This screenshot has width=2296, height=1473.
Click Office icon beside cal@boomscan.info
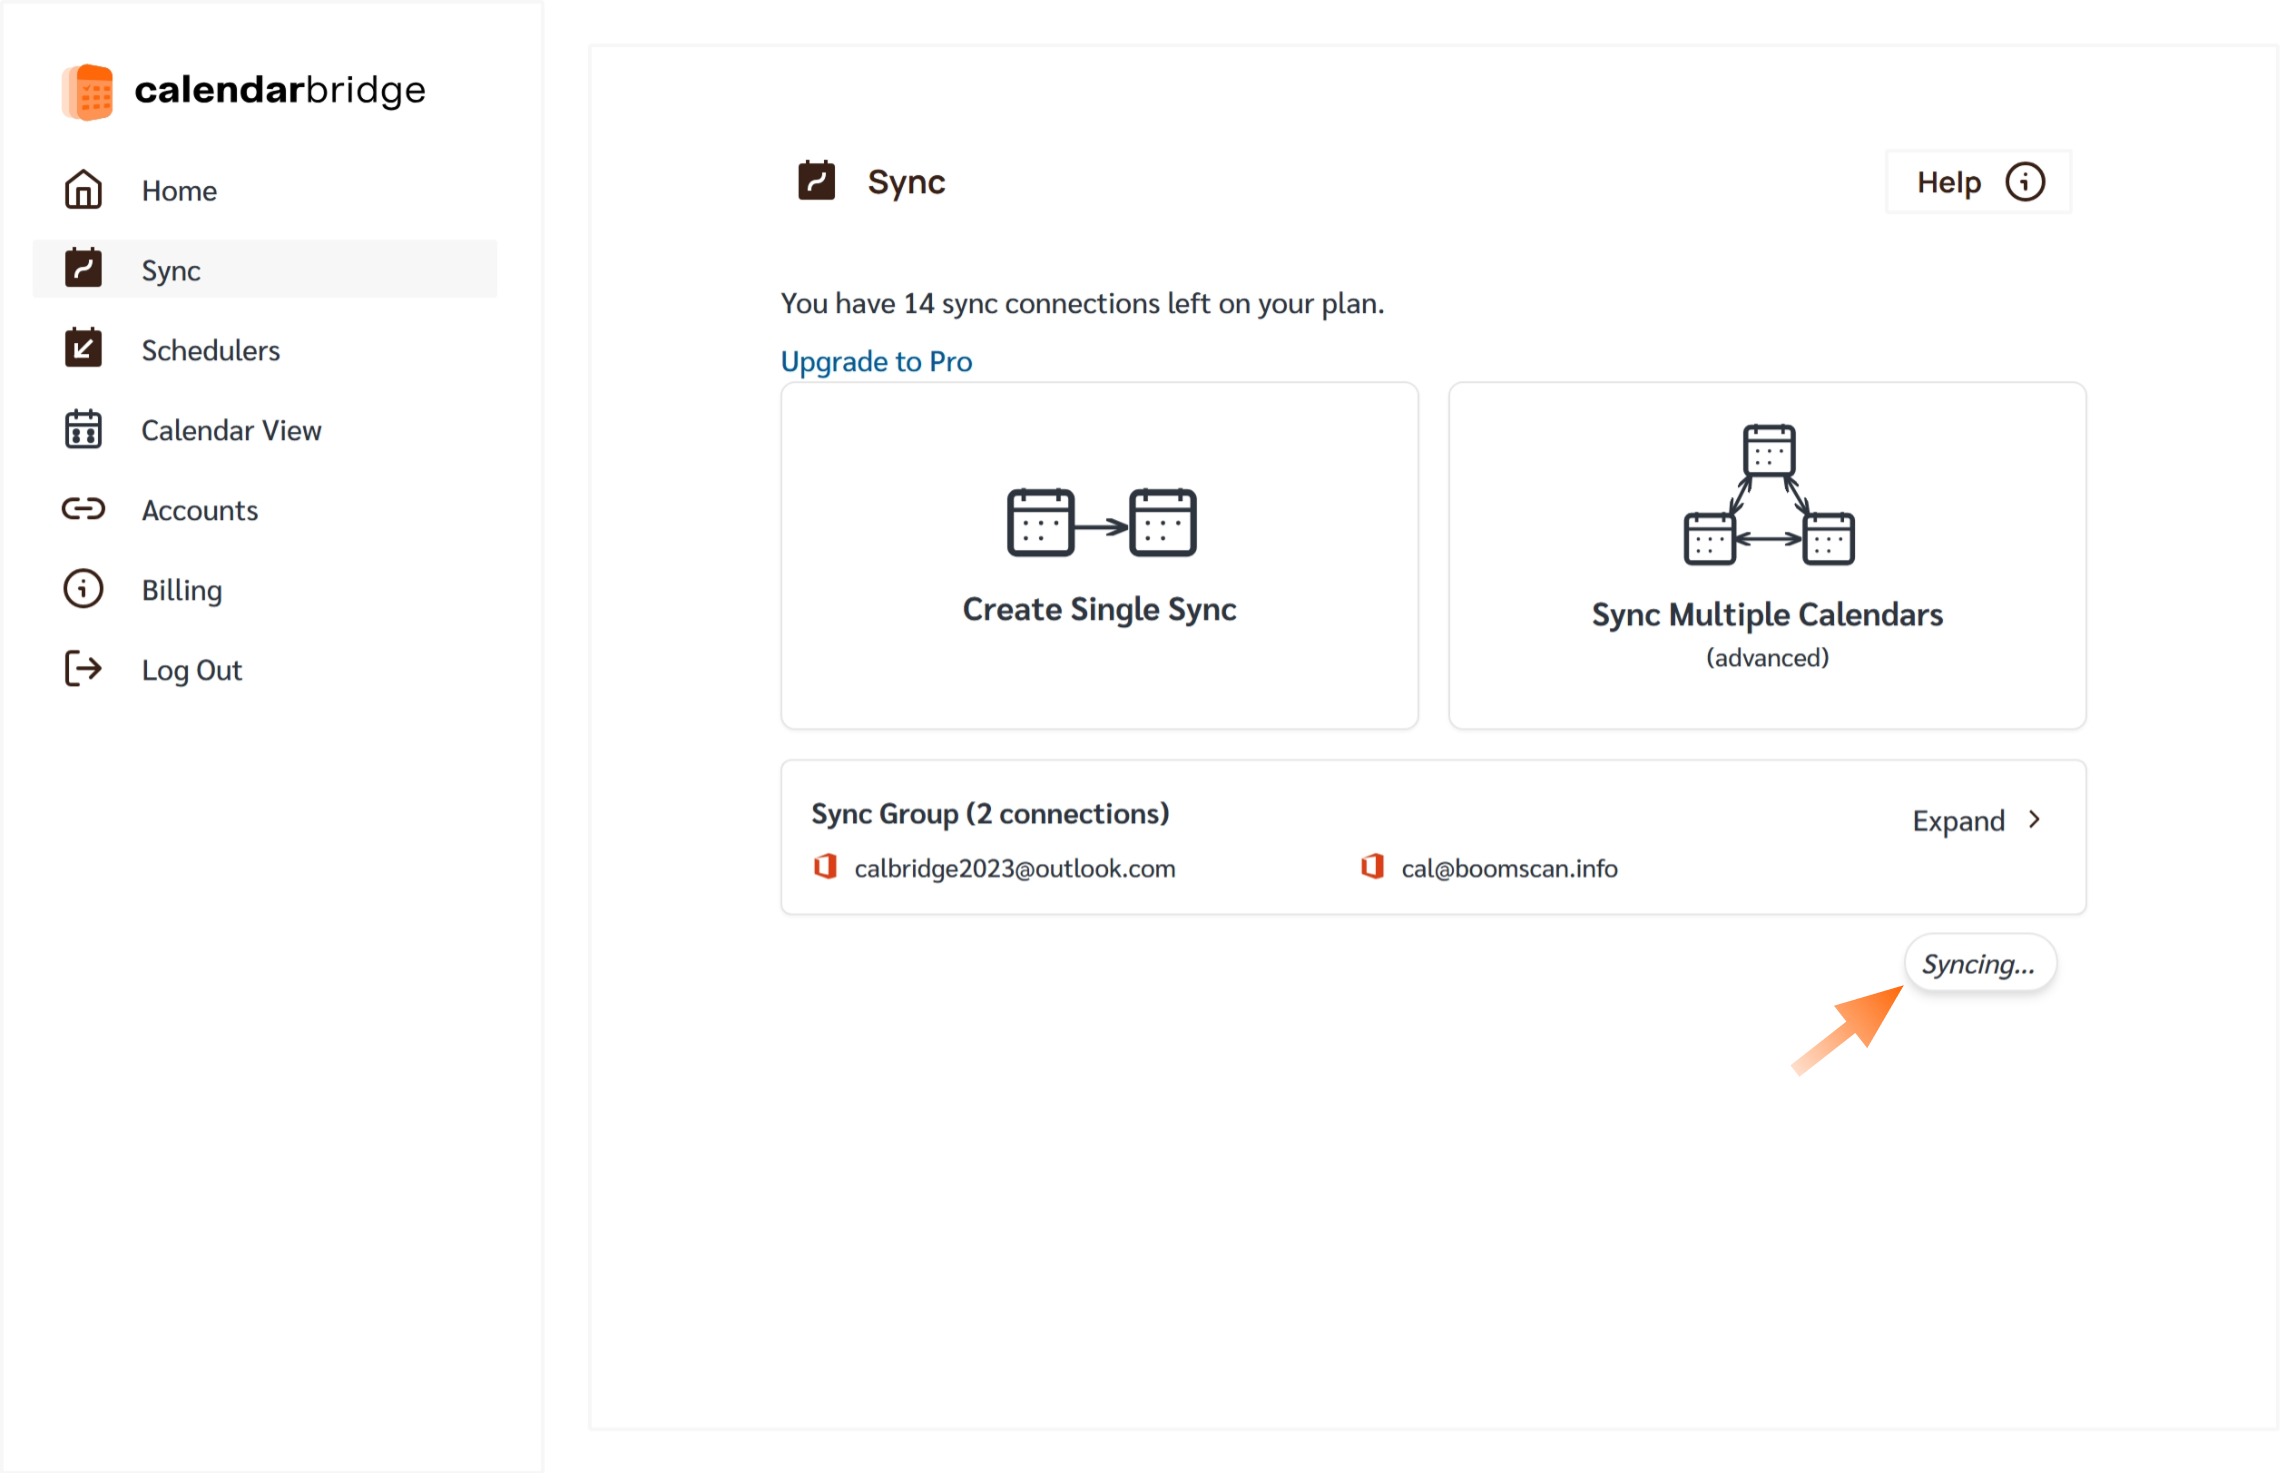click(x=1372, y=867)
